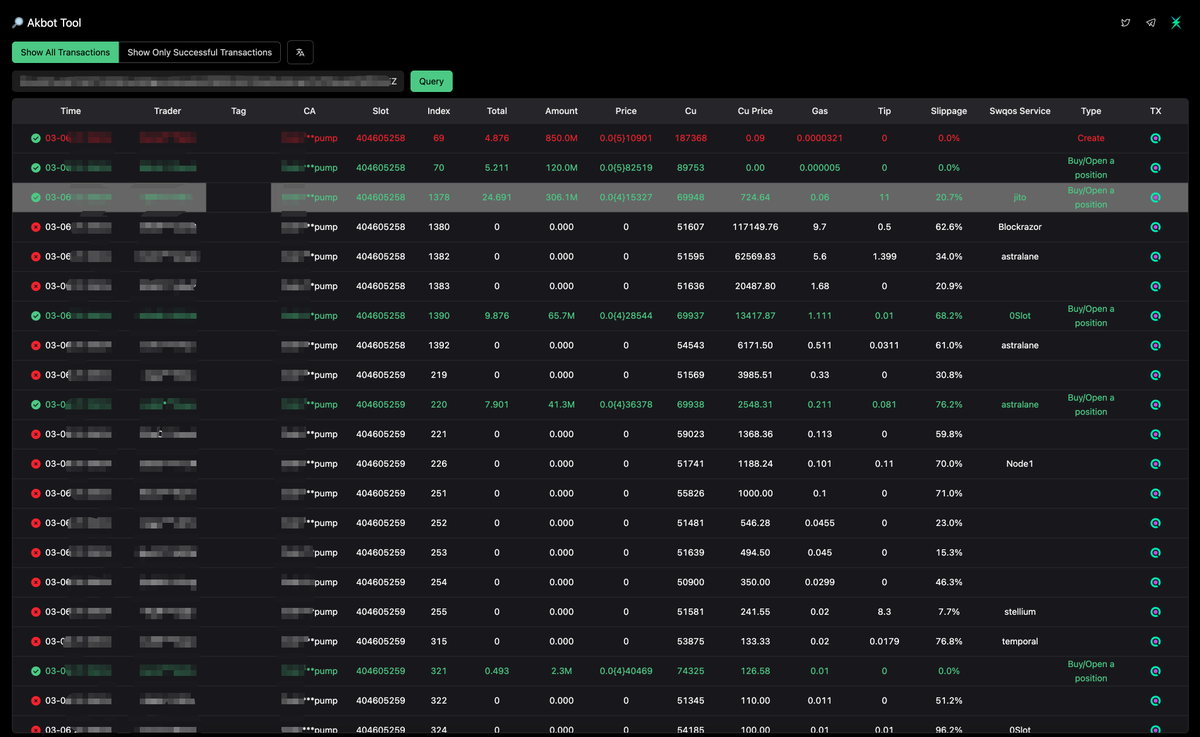Image resolution: width=1200 pixels, height=737 pixels.
Task: Click the Trader column header
Action: (x=168, y=111)
